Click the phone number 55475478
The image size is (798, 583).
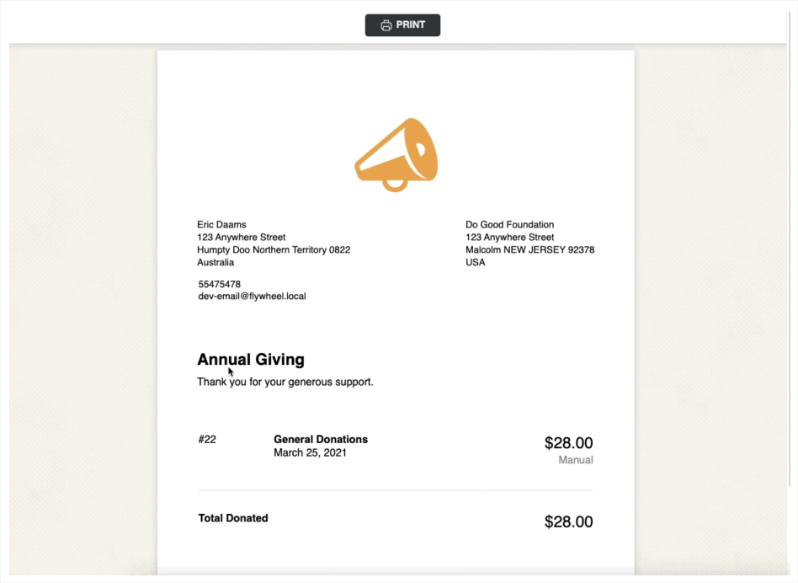pyautogui.click(x=219, y=284)
